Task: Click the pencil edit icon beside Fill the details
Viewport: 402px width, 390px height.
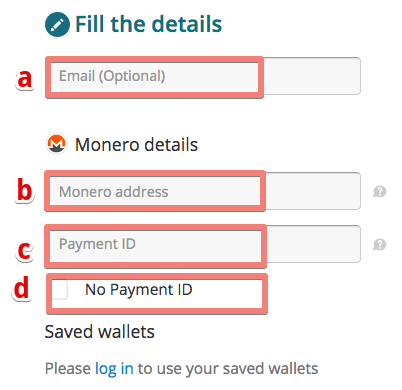Action: click(57, 24)
